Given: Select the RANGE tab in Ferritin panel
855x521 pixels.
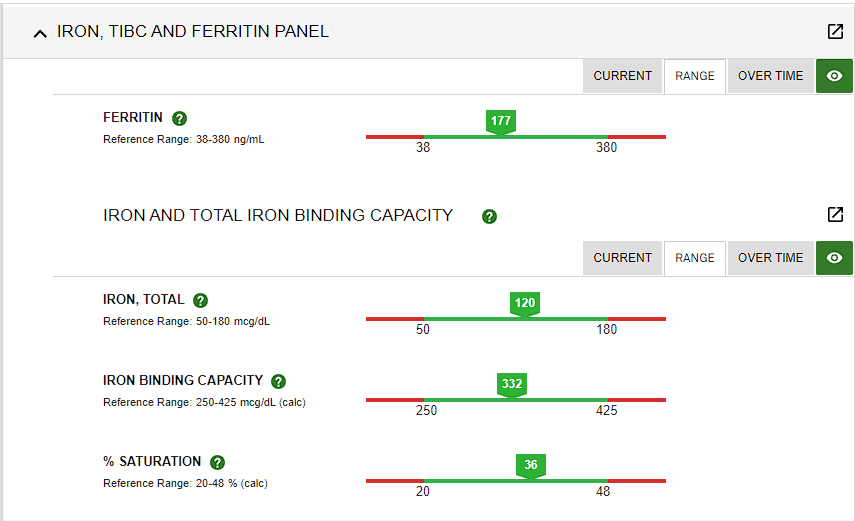Looking at the screenshot, I should [x=695, y=76].
